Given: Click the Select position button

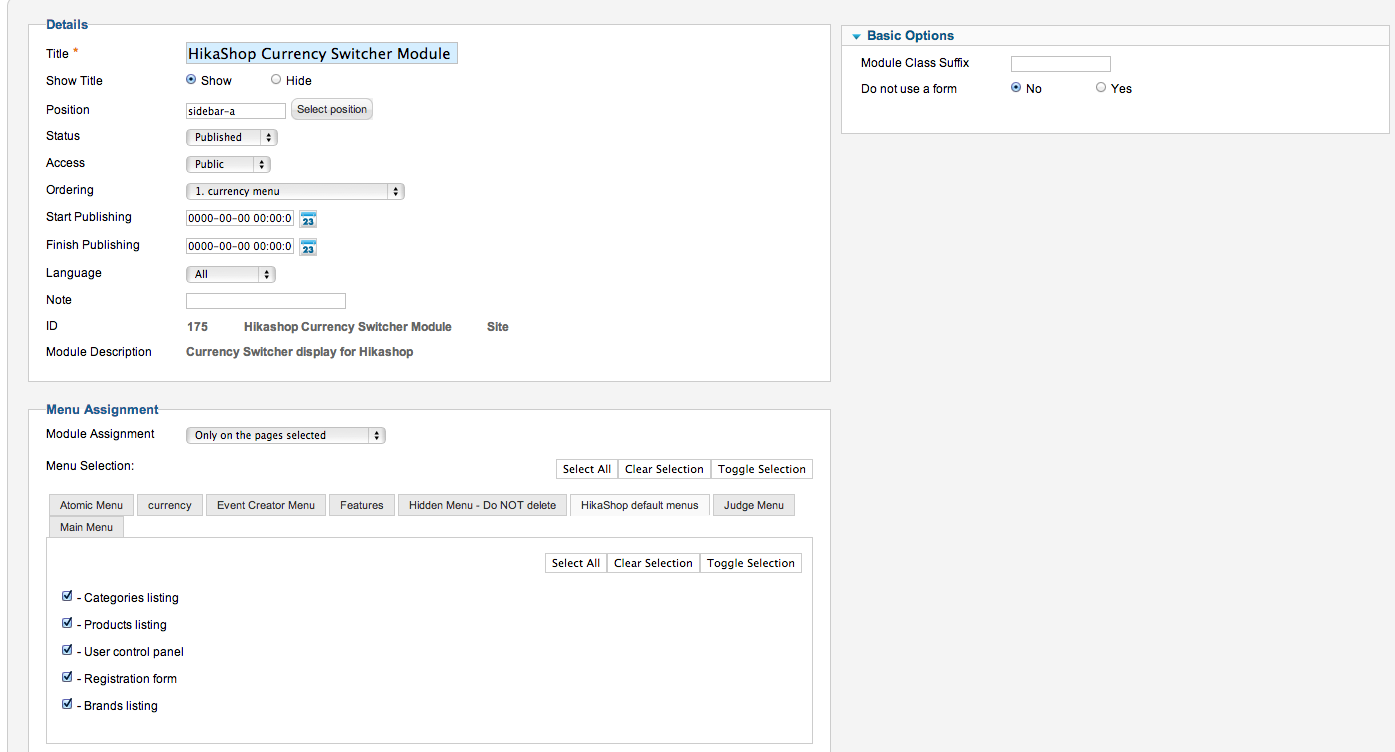Looking at the screenshot, I should coord(332,109).
